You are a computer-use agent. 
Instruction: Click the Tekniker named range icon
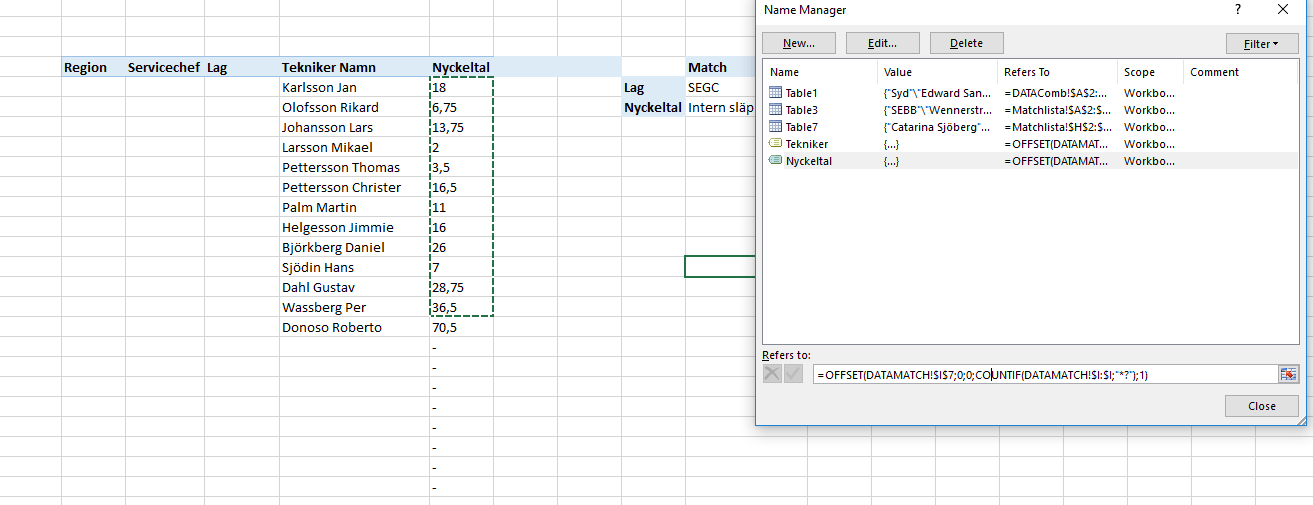[776, 144]
